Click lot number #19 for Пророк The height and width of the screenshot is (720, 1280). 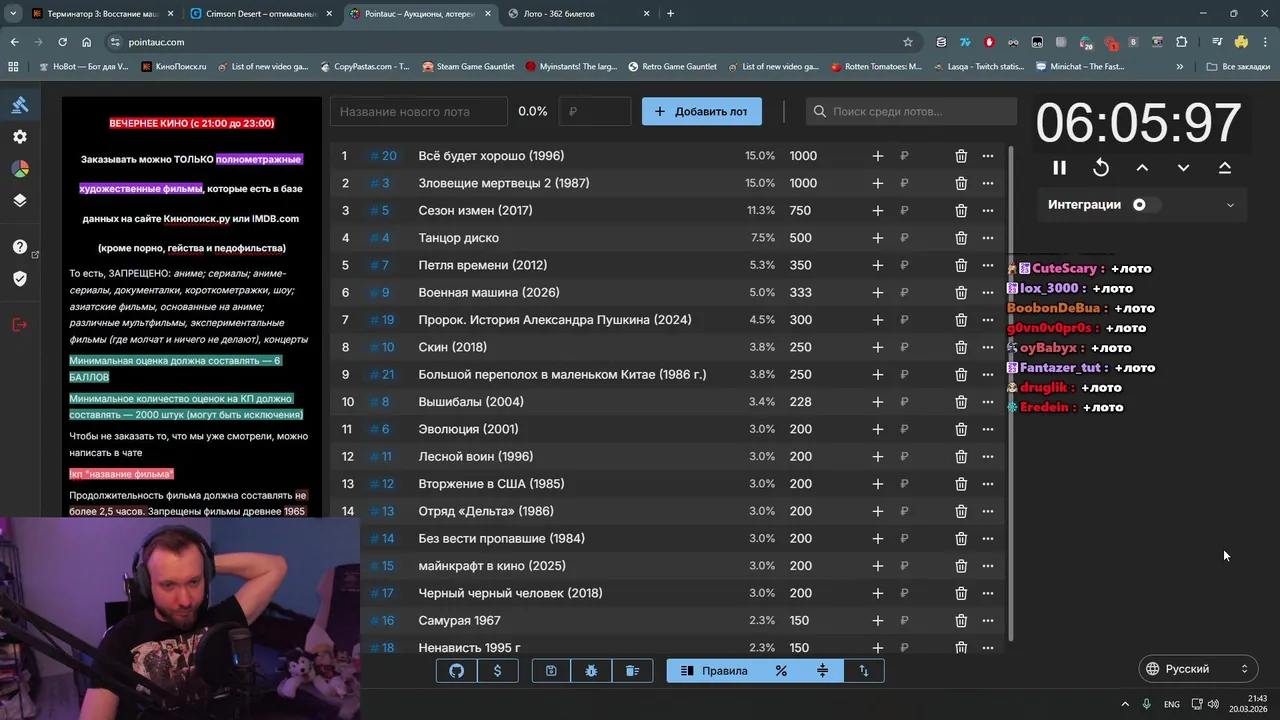[383, 320]
